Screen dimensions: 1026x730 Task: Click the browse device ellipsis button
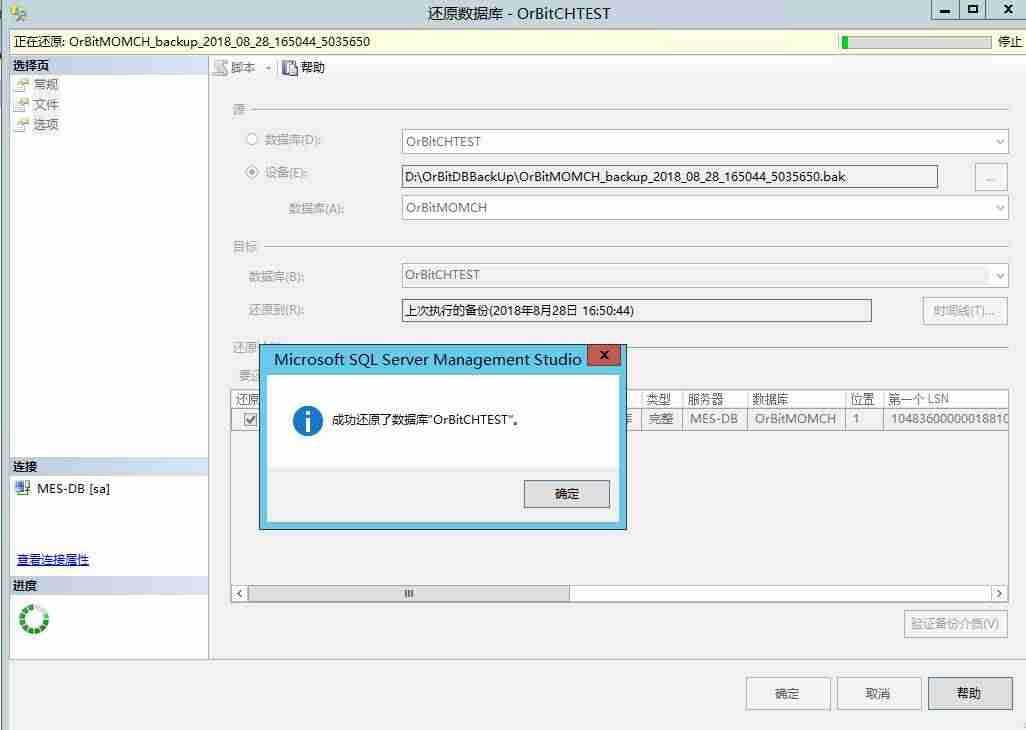pos(991,177)
